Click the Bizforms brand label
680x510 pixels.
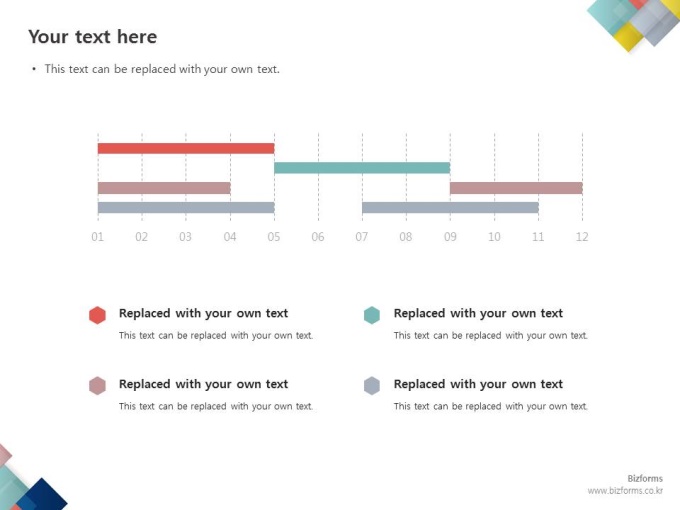point(645,479)
